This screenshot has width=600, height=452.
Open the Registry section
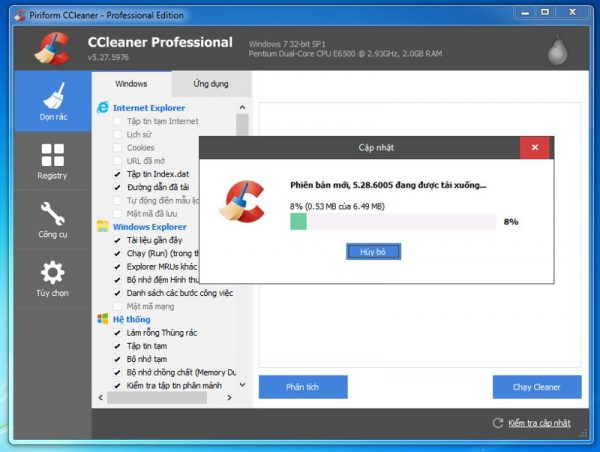tap(53, 162)
